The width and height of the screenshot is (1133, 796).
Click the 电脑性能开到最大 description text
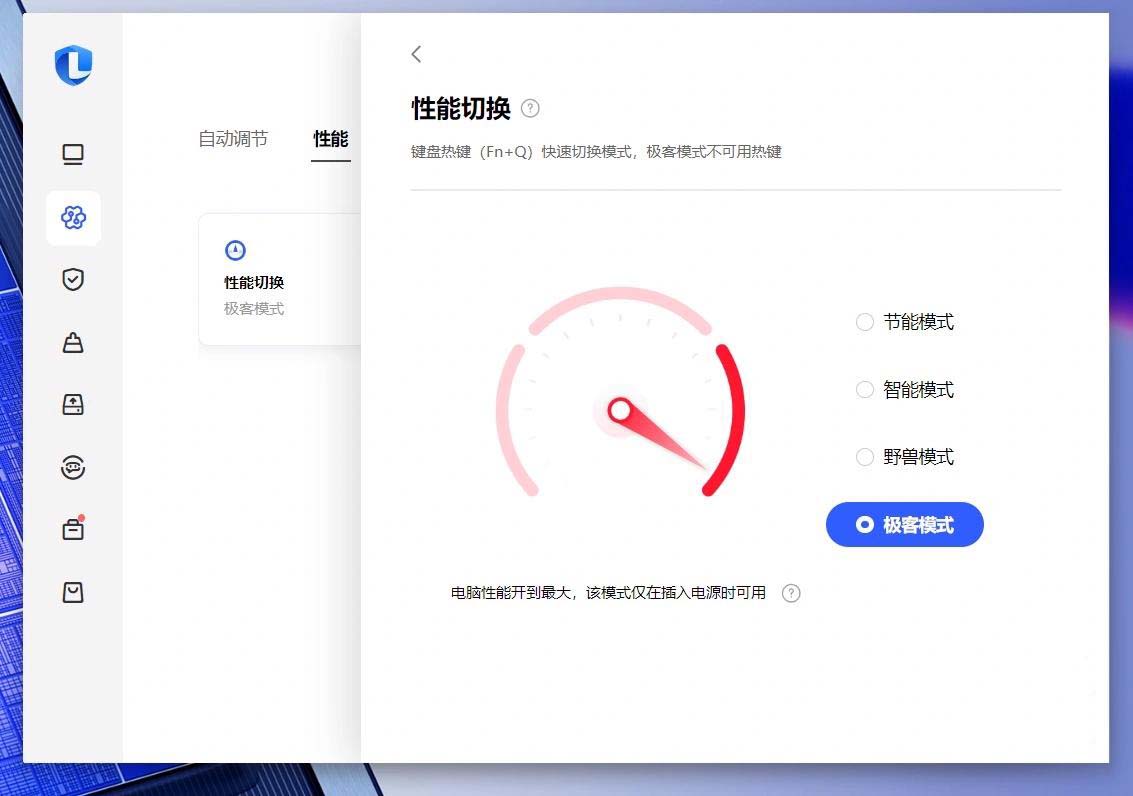[x=608, y=593]
